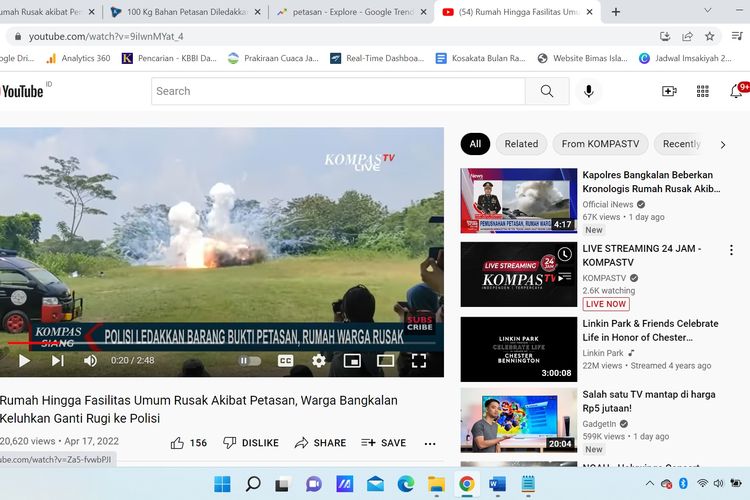Screen dimensions: 750x500
Task: Open Analytics 360 bookmark
Action: [78, 58]
